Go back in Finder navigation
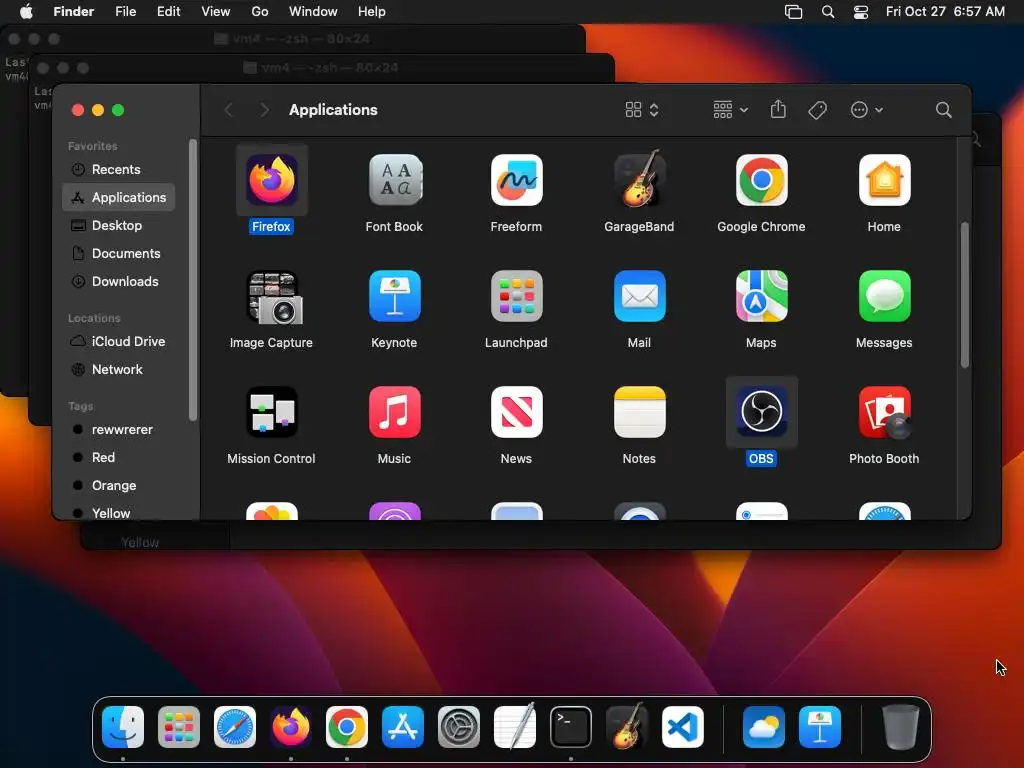Screen dimensions: 1024x768 pyautogui.click(x=228, y=110)
